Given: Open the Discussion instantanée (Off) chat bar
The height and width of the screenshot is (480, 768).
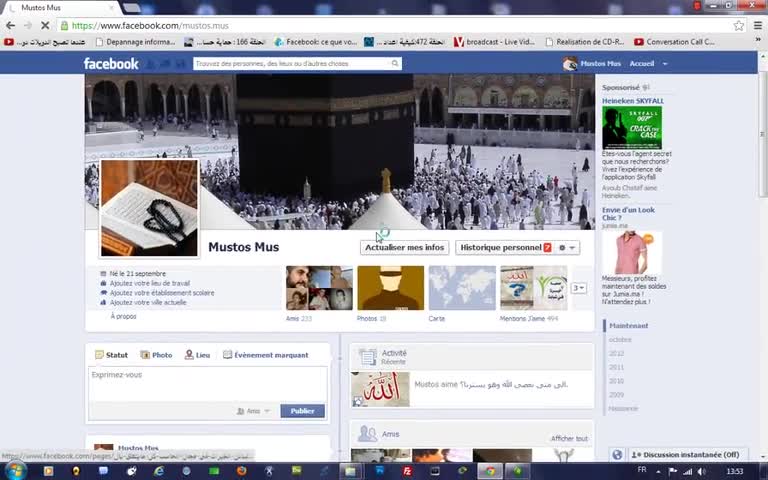Looking at the screenshot, I should (686, 455).
